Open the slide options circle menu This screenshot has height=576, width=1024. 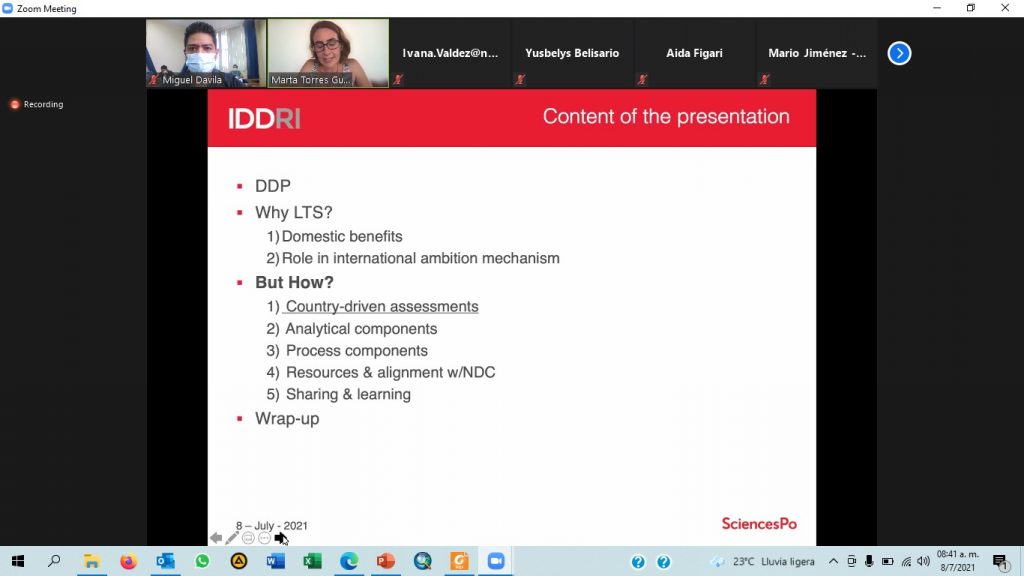click(x=264, y=538)
